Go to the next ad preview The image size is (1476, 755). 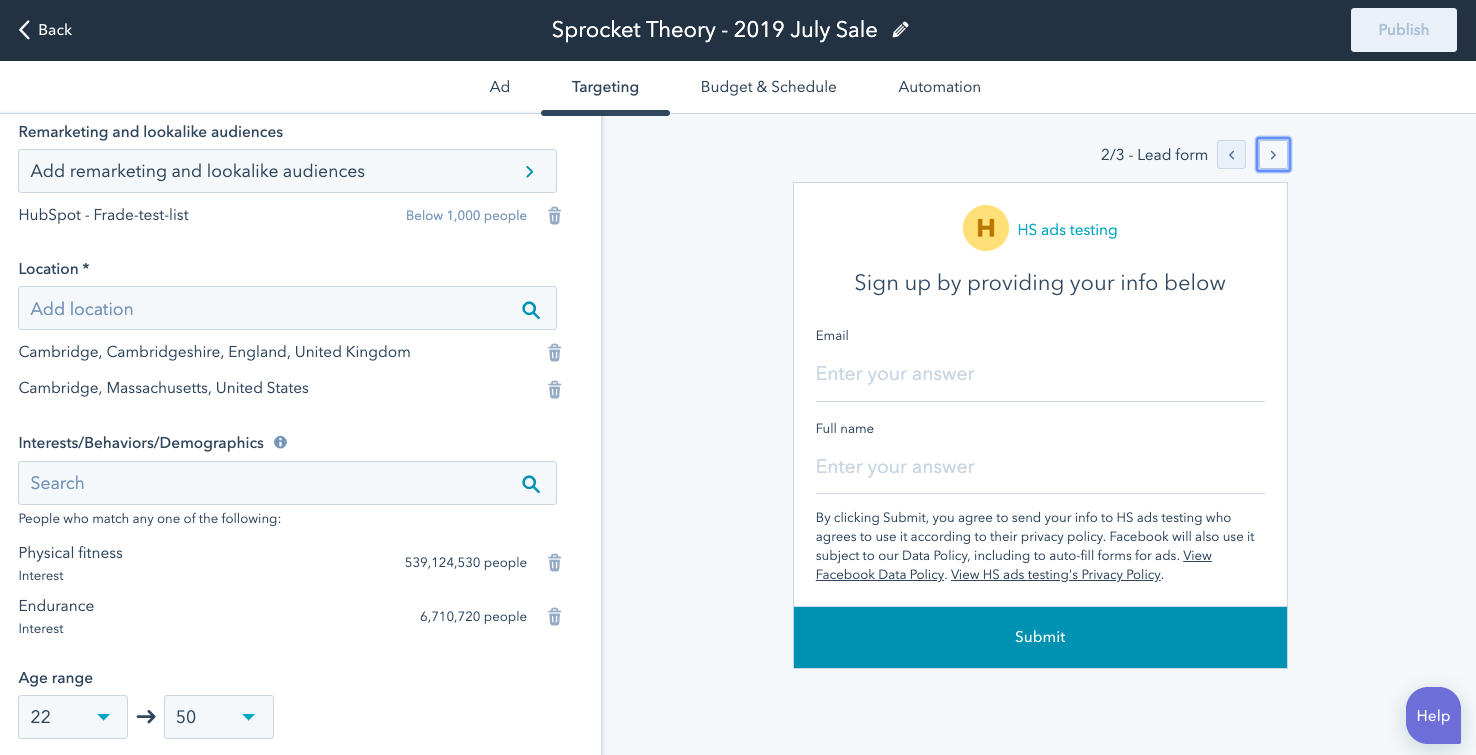pos(1272,155)
